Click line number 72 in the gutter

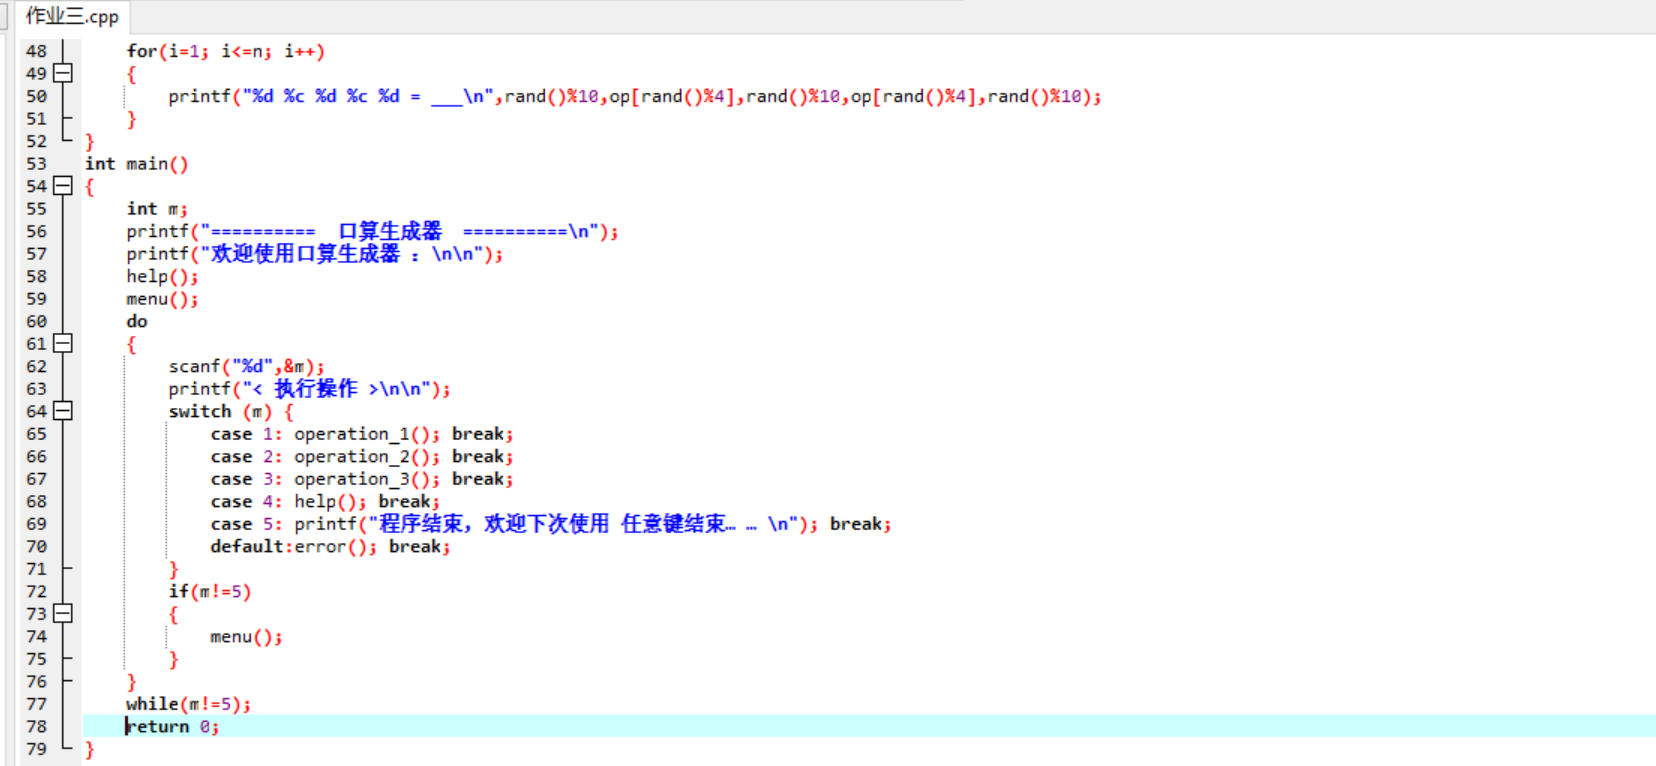coord(36,591)
